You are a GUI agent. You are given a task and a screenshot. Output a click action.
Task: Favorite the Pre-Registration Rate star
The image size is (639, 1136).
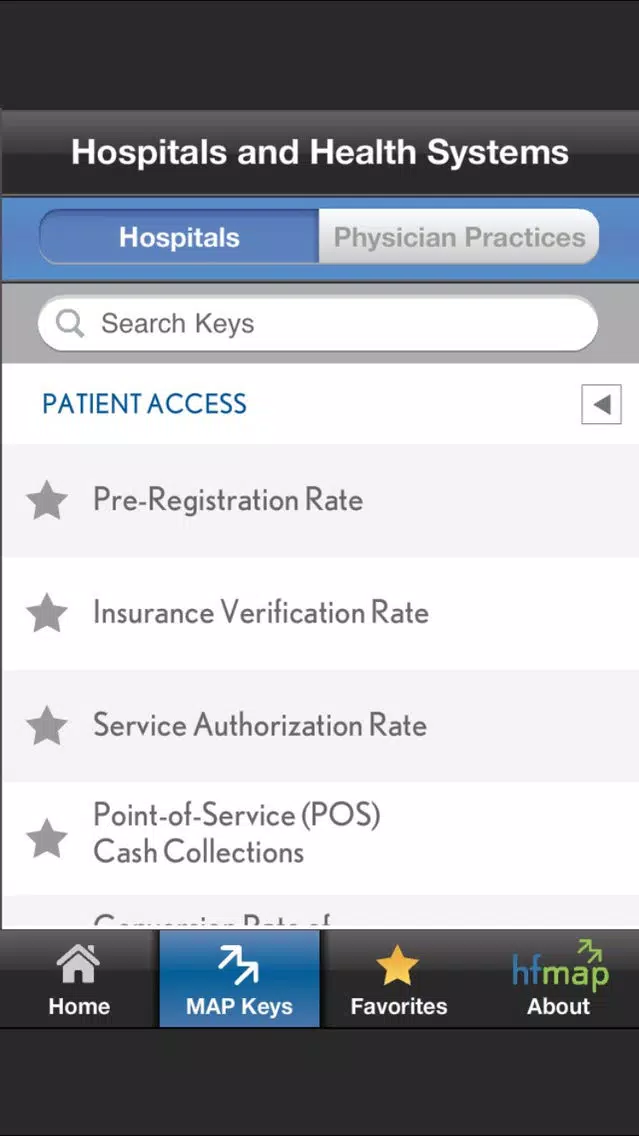click(x=47, y=501)
